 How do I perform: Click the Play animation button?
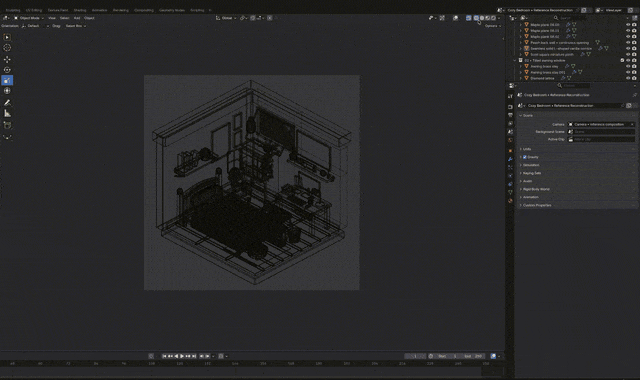[x=182, y=356]
